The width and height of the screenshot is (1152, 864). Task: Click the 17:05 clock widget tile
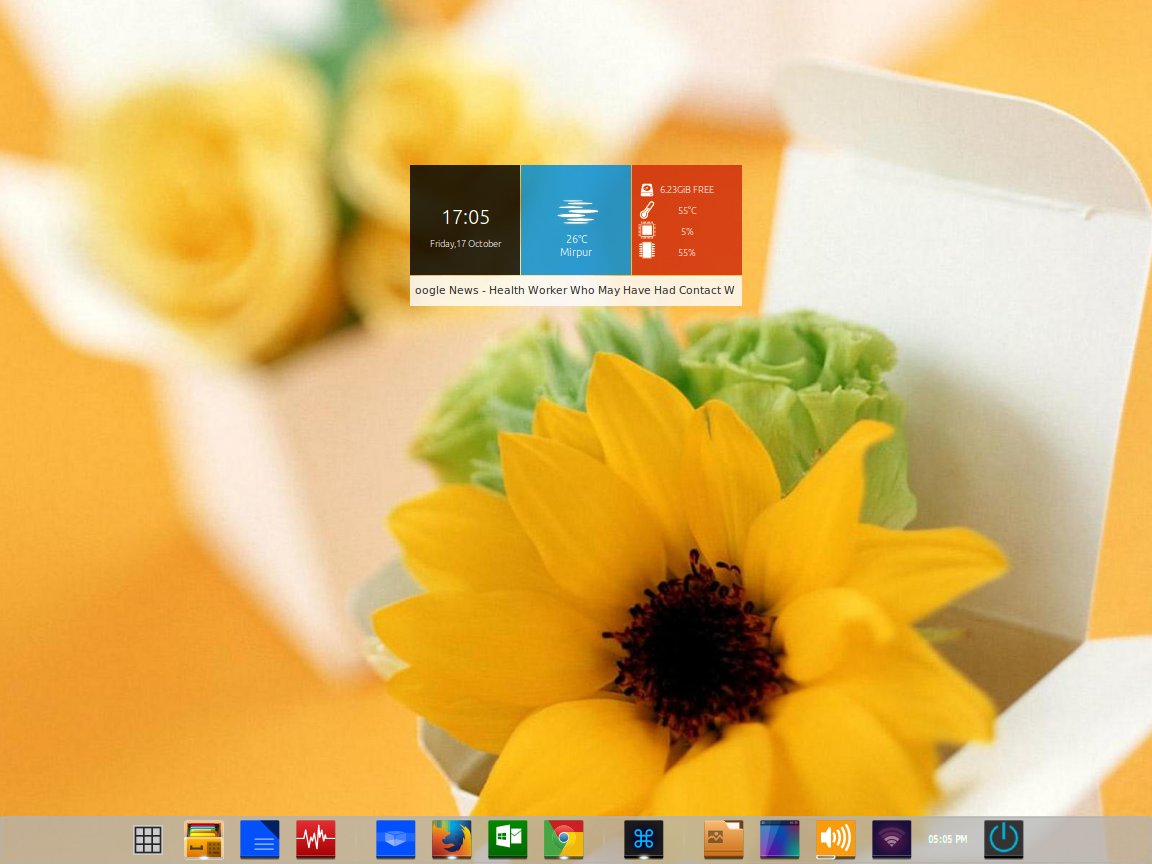(x=465, y=220)
